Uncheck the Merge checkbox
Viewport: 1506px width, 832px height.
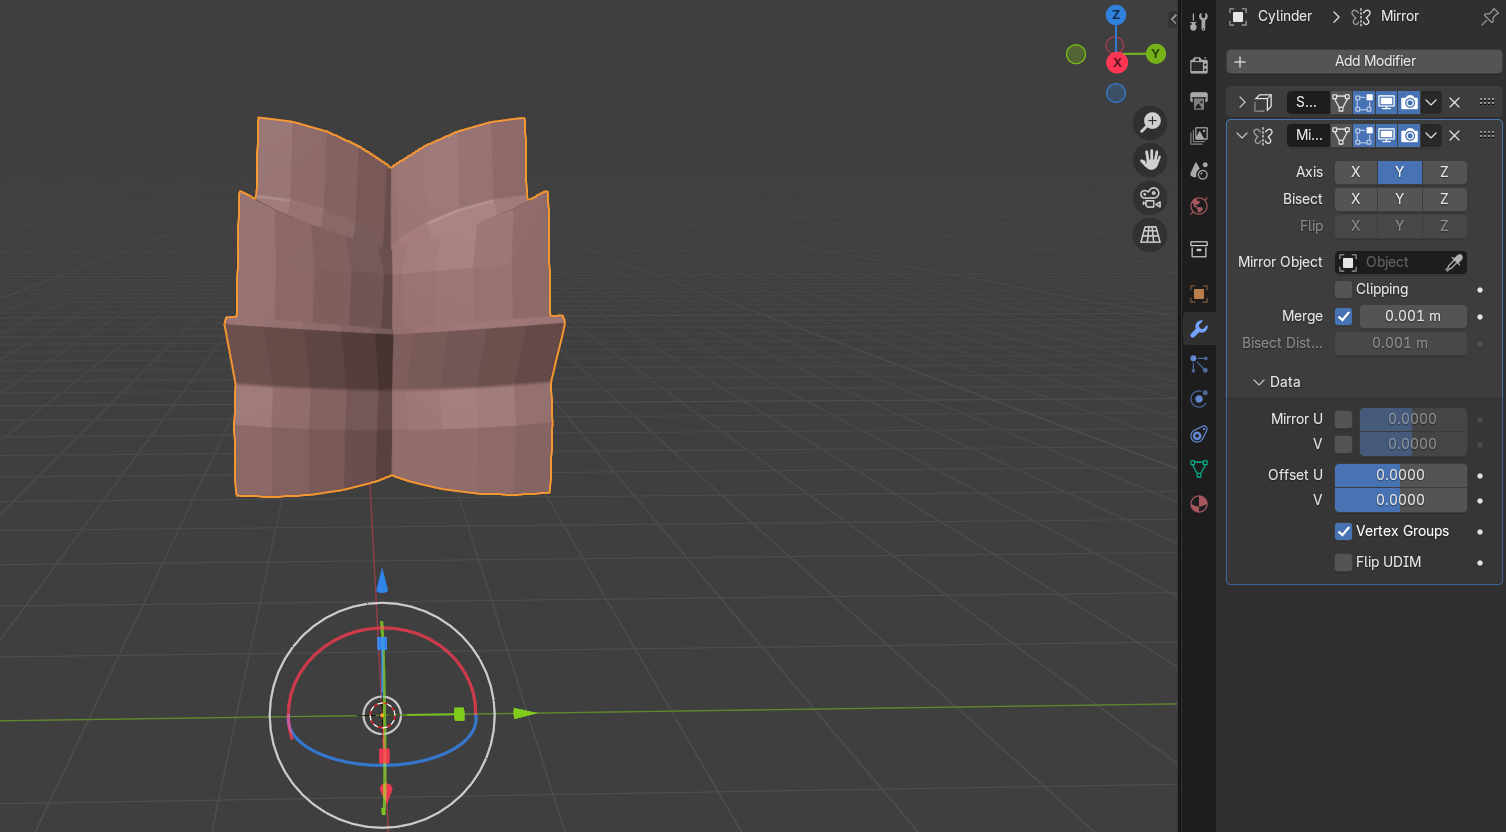coord(1344,316)
